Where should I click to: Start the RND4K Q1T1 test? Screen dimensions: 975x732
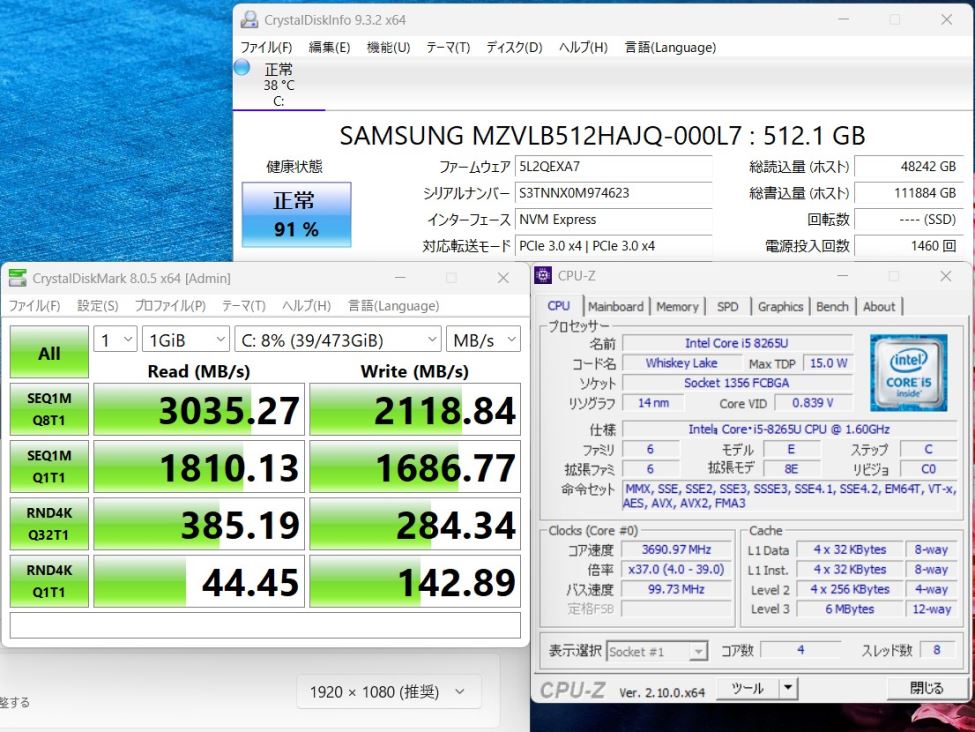coord(49,581)
